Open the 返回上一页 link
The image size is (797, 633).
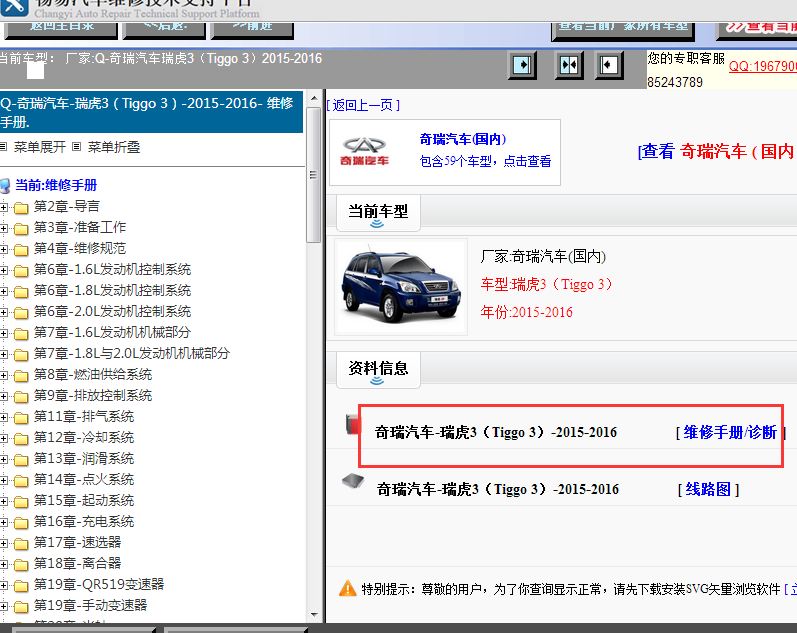coord(363,105)
